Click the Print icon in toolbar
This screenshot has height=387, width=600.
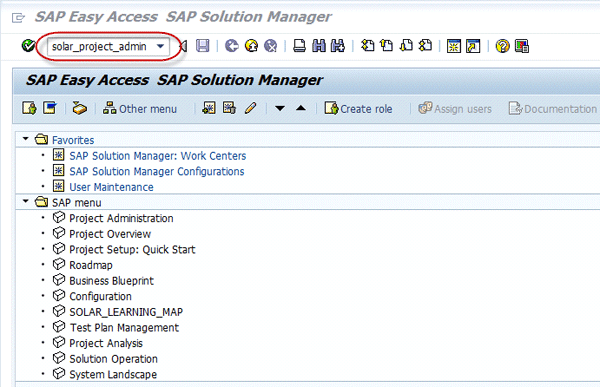(x=299, y=46)
